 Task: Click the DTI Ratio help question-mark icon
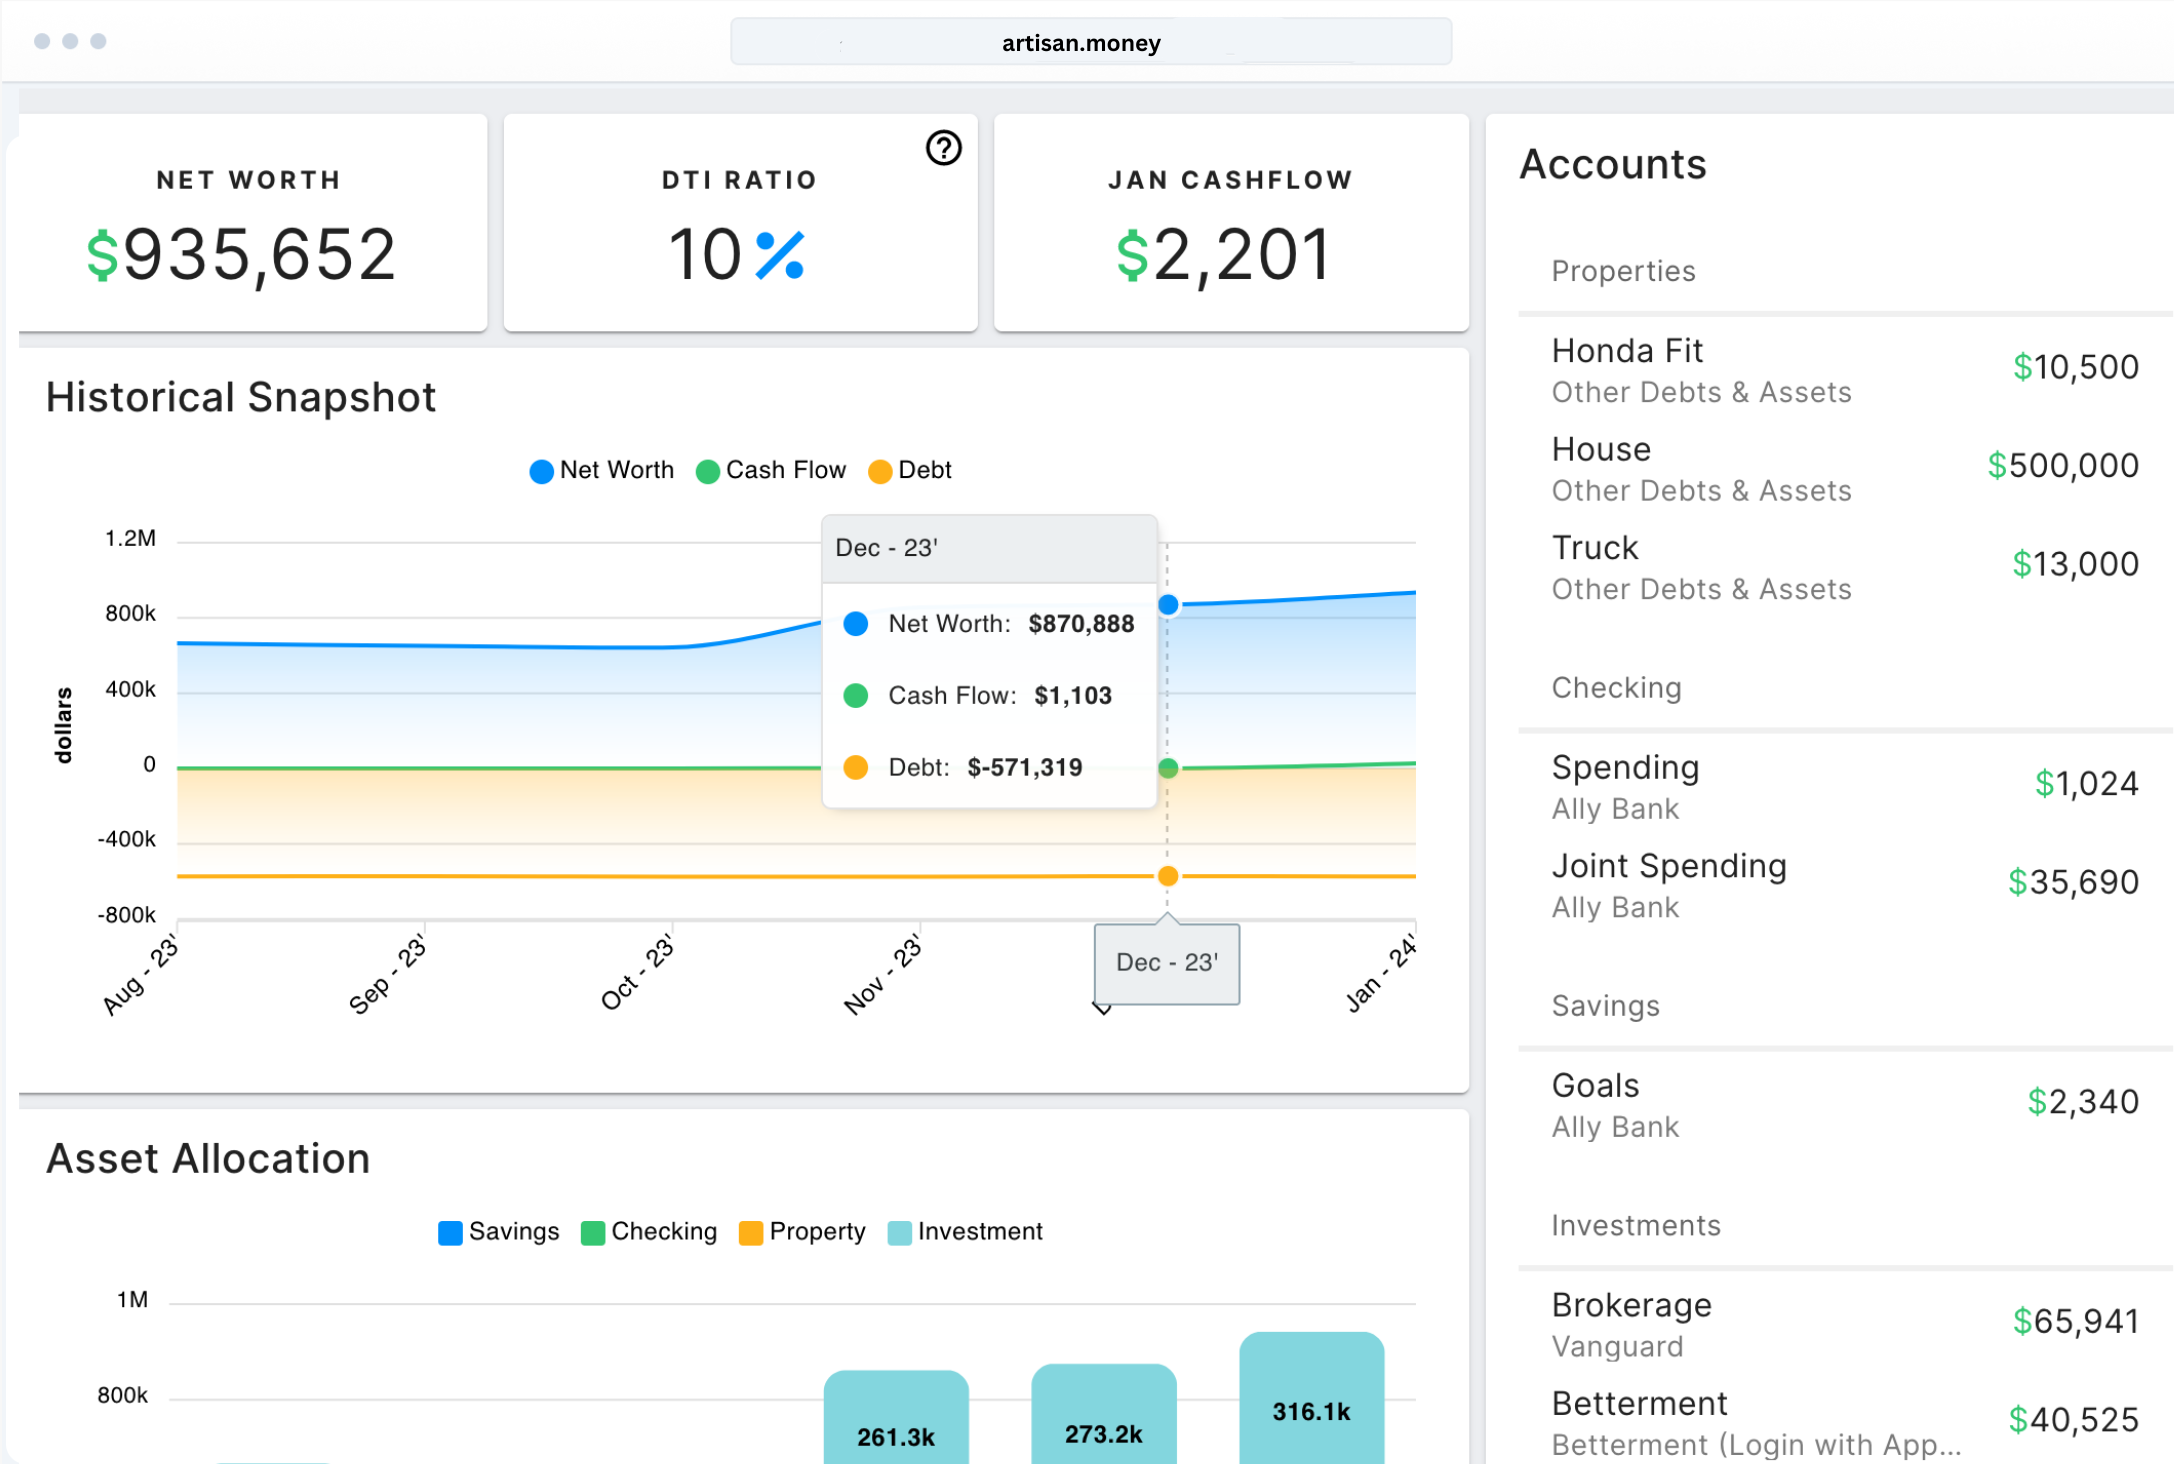click(943, 148)
